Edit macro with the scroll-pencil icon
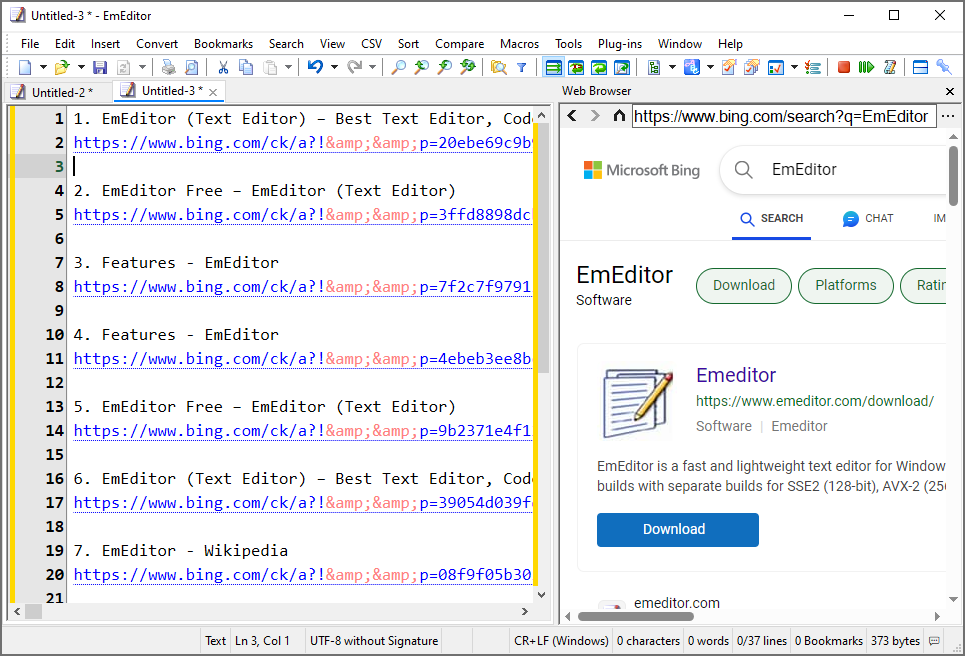The image size is (965, 656). point(890,67)
